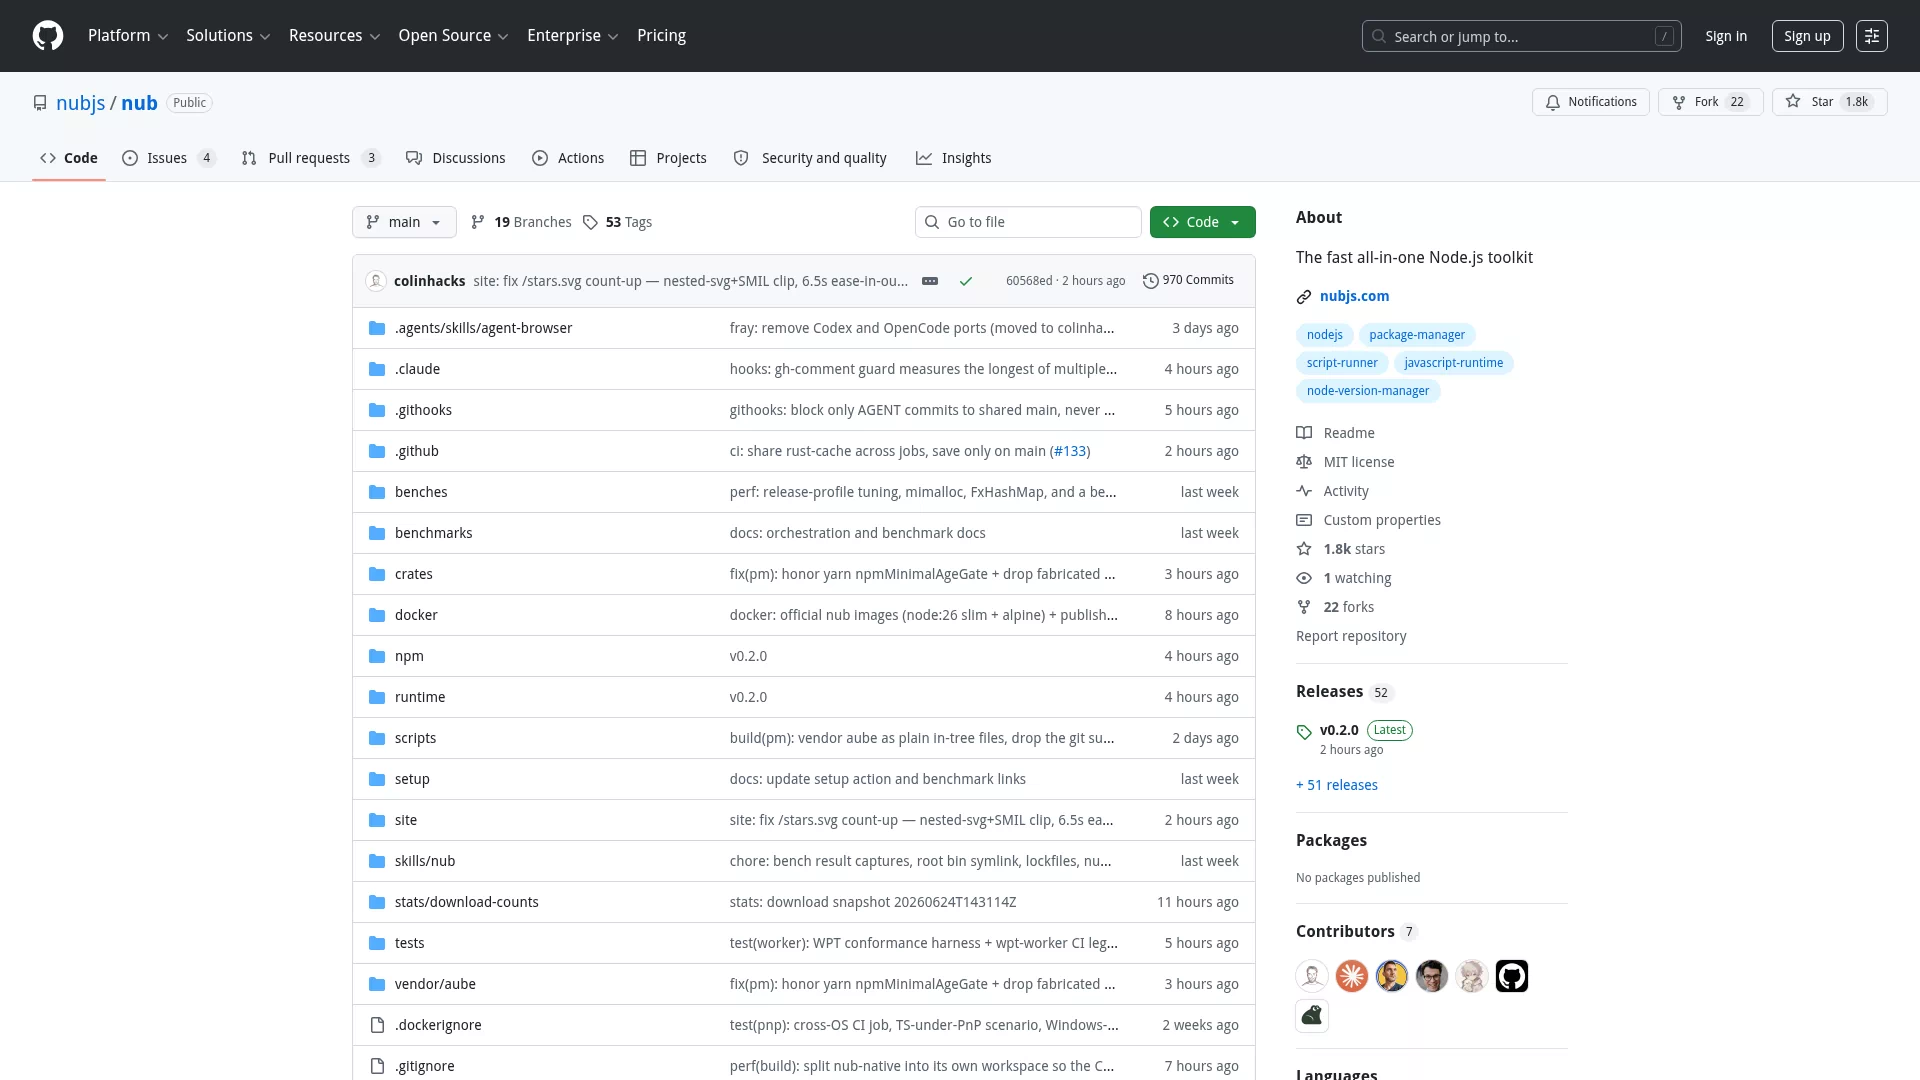Expand the Platform menu
This screenshot has width=1920, height=1080.
pyautogui.click(x=128, y=36)
